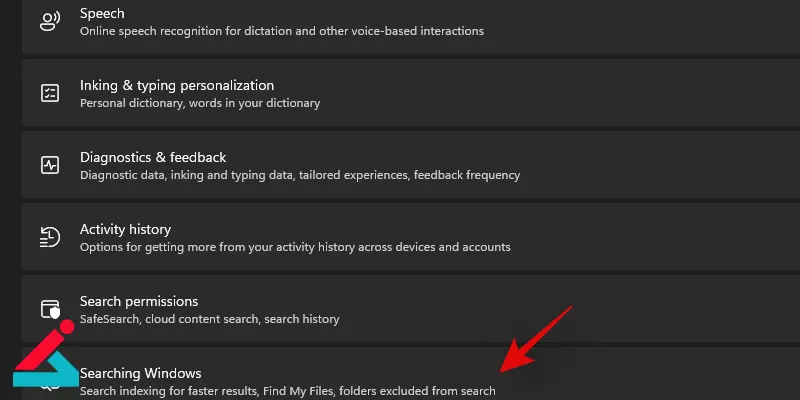Select SafeSearch, cloud content search description

(x=210, y=319)
